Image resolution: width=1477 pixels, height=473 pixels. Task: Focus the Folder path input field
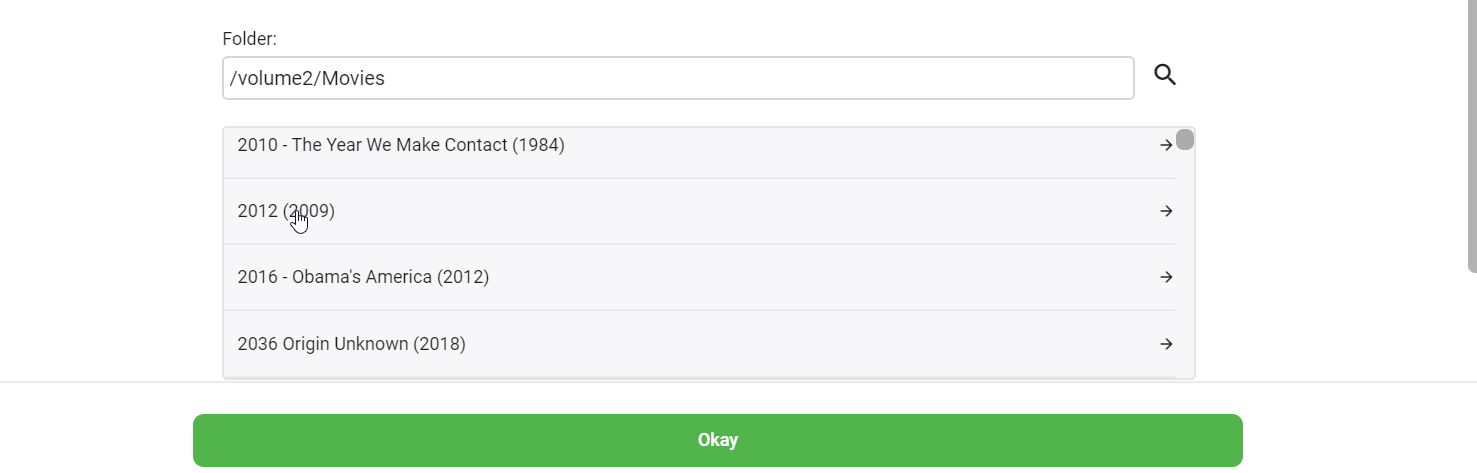click(678, 78)
